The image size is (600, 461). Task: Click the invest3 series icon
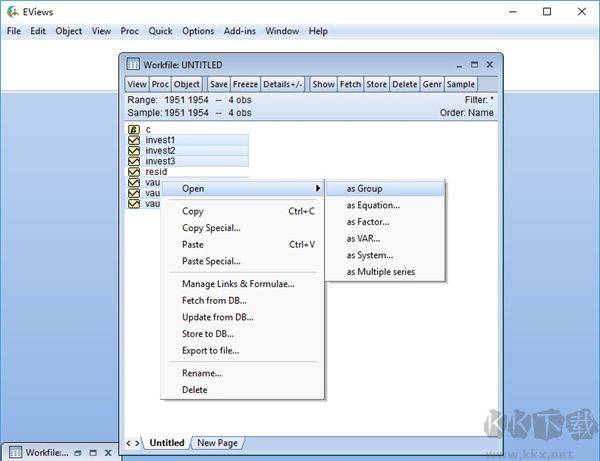pos(134,161)
